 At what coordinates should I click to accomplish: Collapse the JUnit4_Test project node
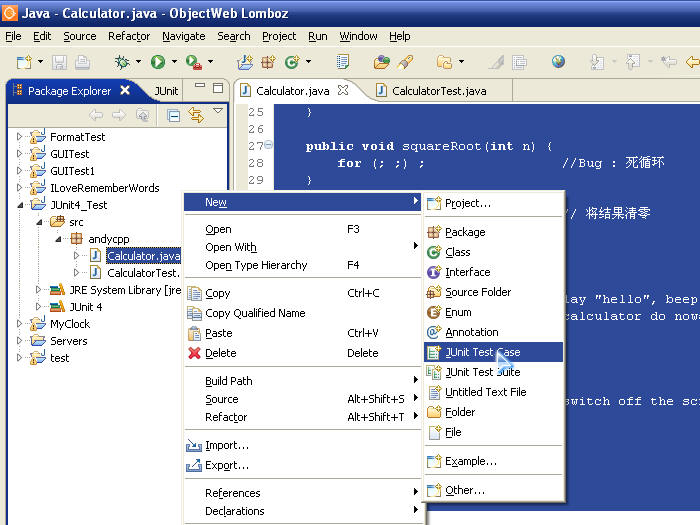[19, 205]
